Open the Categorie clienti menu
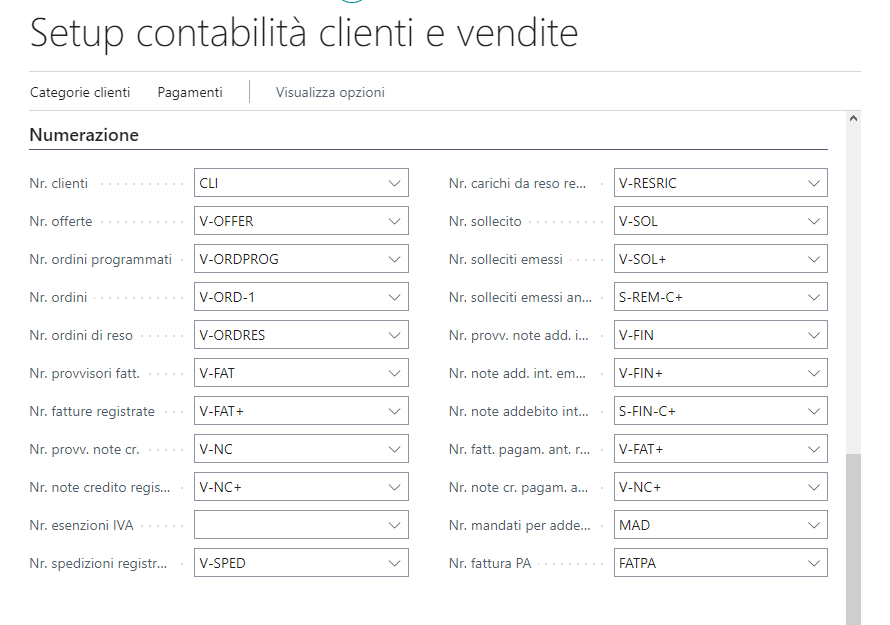890x625 pixels. pos(80,92)
